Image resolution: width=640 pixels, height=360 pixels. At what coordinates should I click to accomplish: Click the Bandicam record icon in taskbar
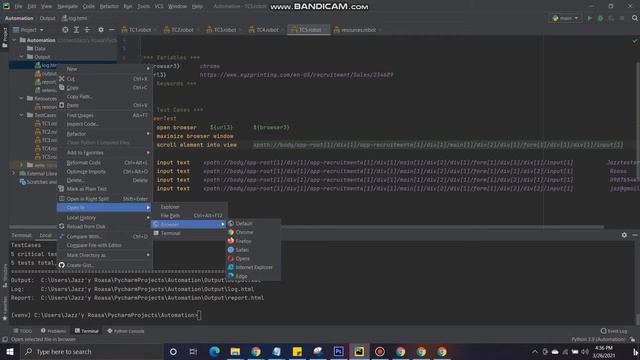pos(380,351)
